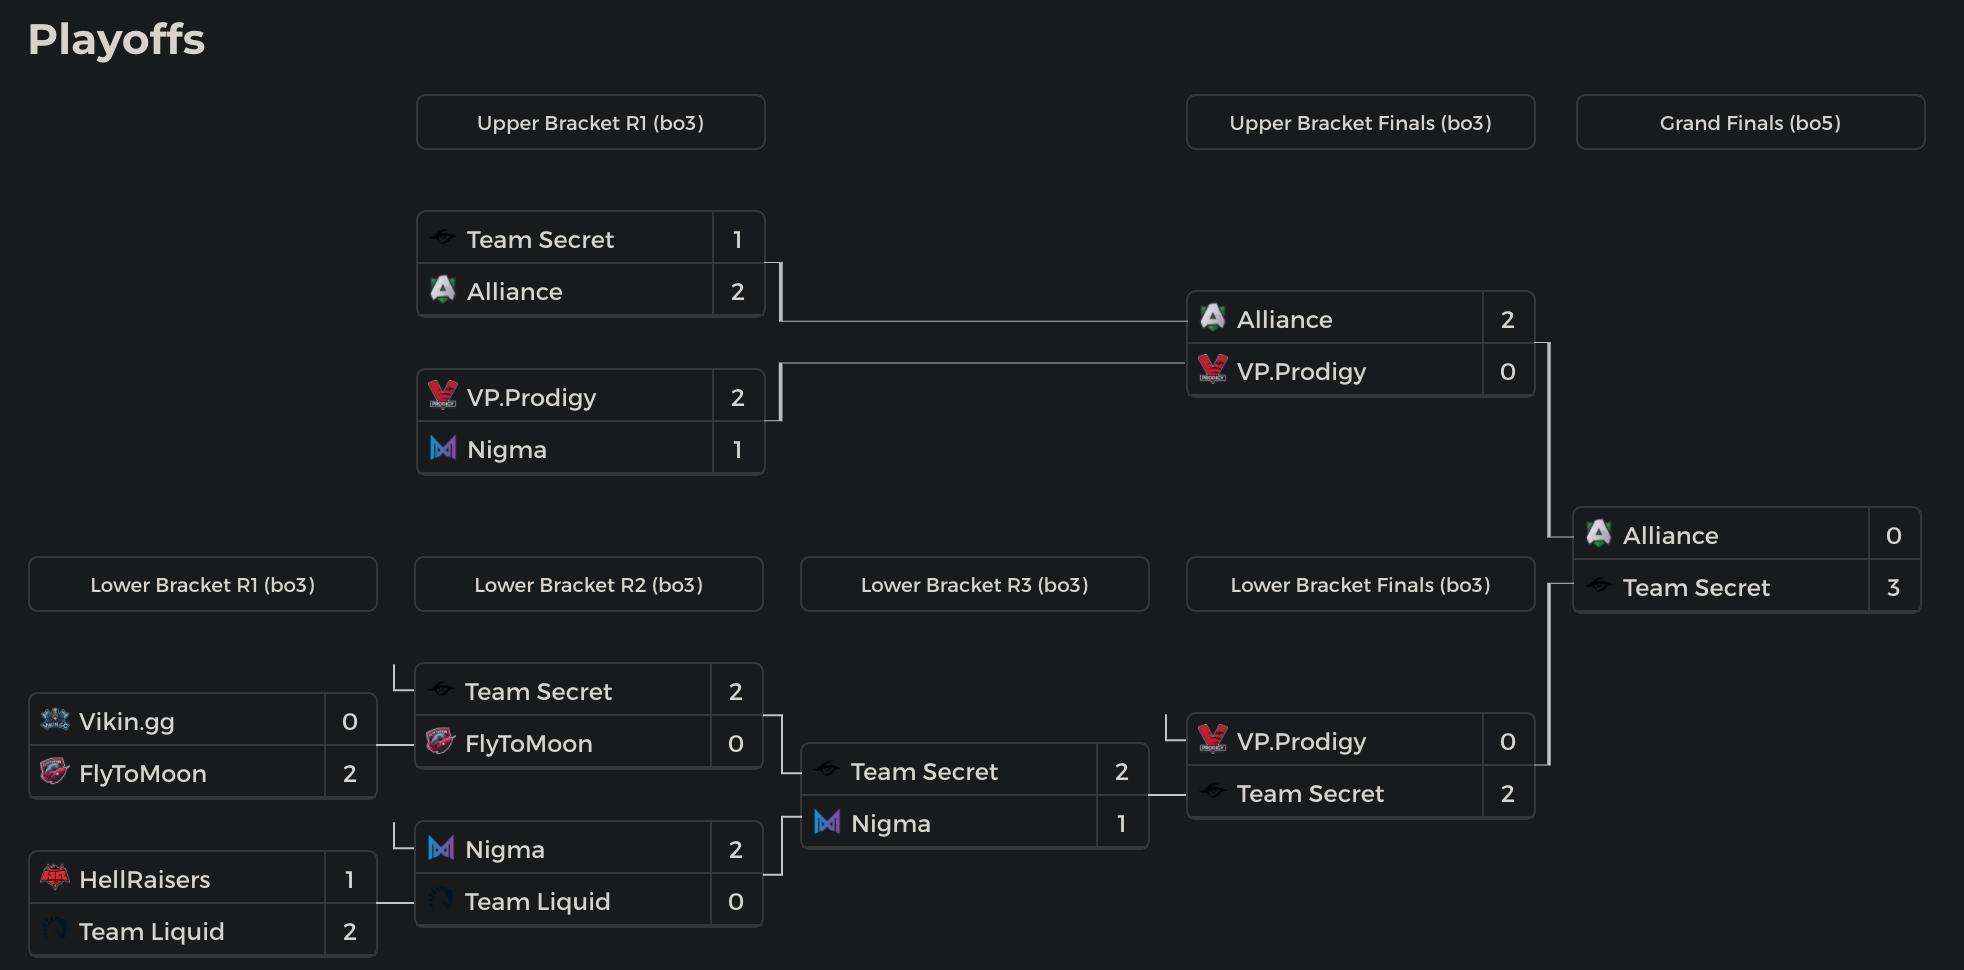This screenshot has width=1964, height=970.
Task: Click Nigma logo in Lower Bracket R3
Action: [x=826, y=822]
